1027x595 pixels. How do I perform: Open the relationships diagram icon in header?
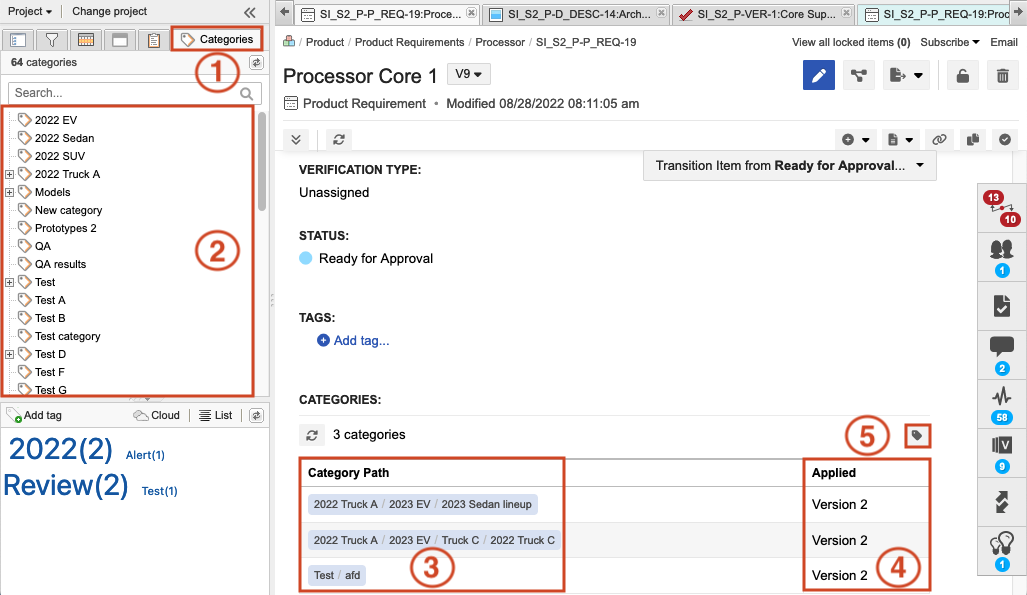858,76
